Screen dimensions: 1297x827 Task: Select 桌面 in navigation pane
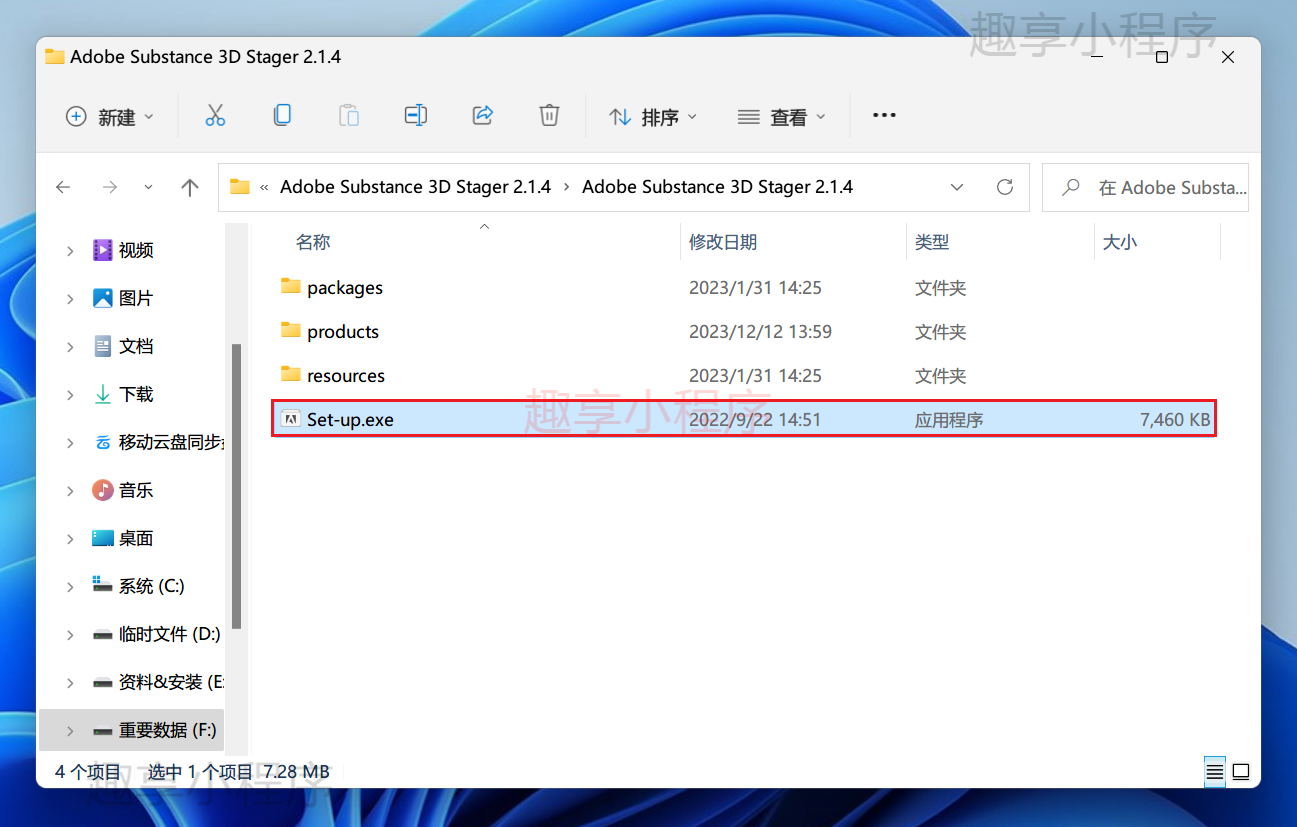136,538
